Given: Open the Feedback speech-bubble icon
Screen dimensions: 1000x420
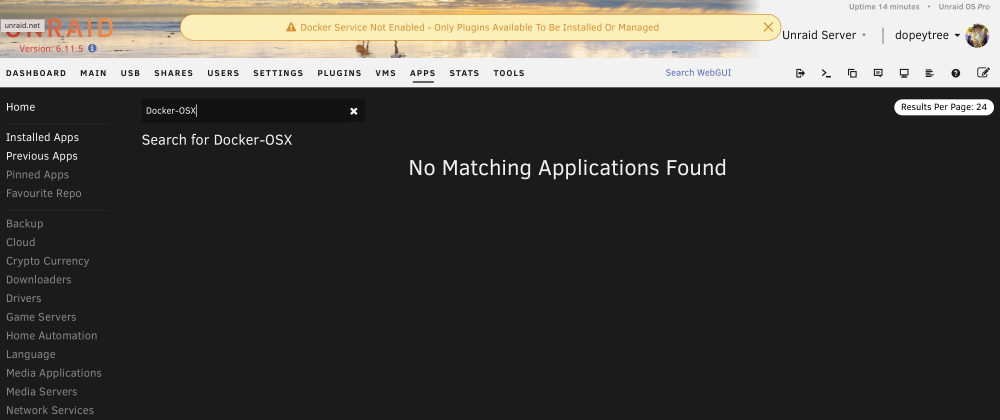Looking at the screenshot, I should coord(878,73).
